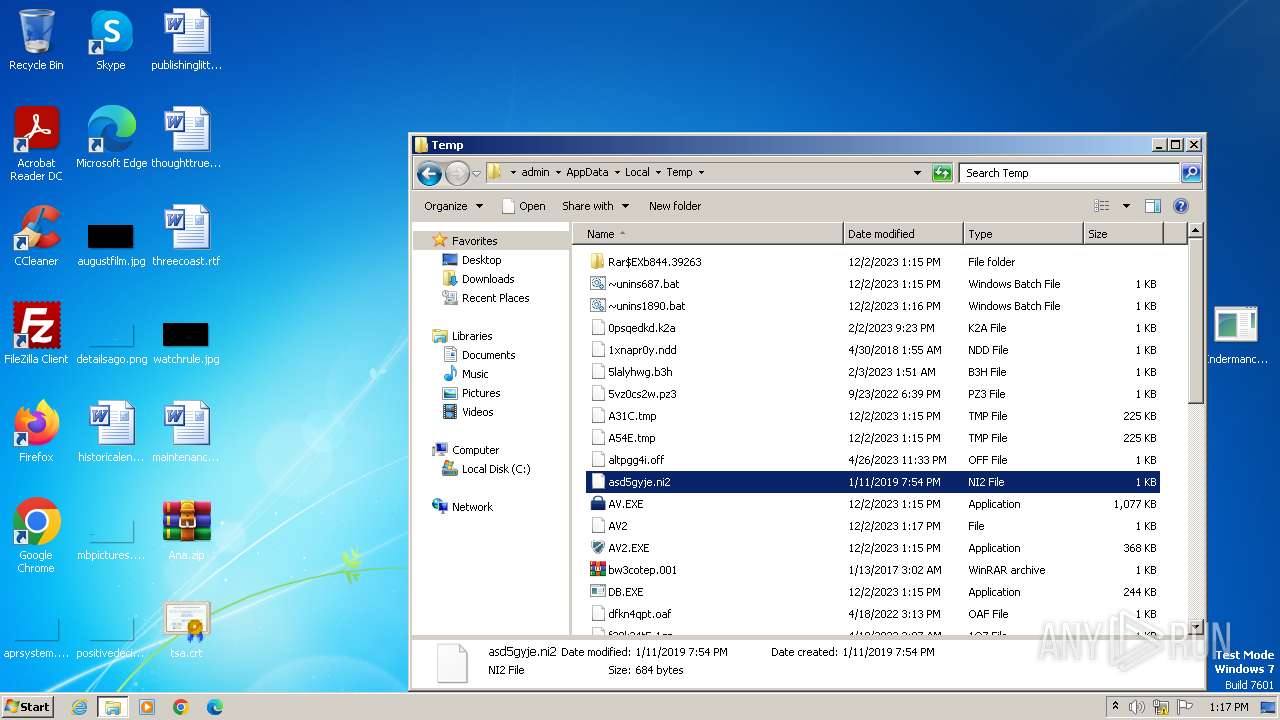Select the altpgg4i.off file

point(872,460)
